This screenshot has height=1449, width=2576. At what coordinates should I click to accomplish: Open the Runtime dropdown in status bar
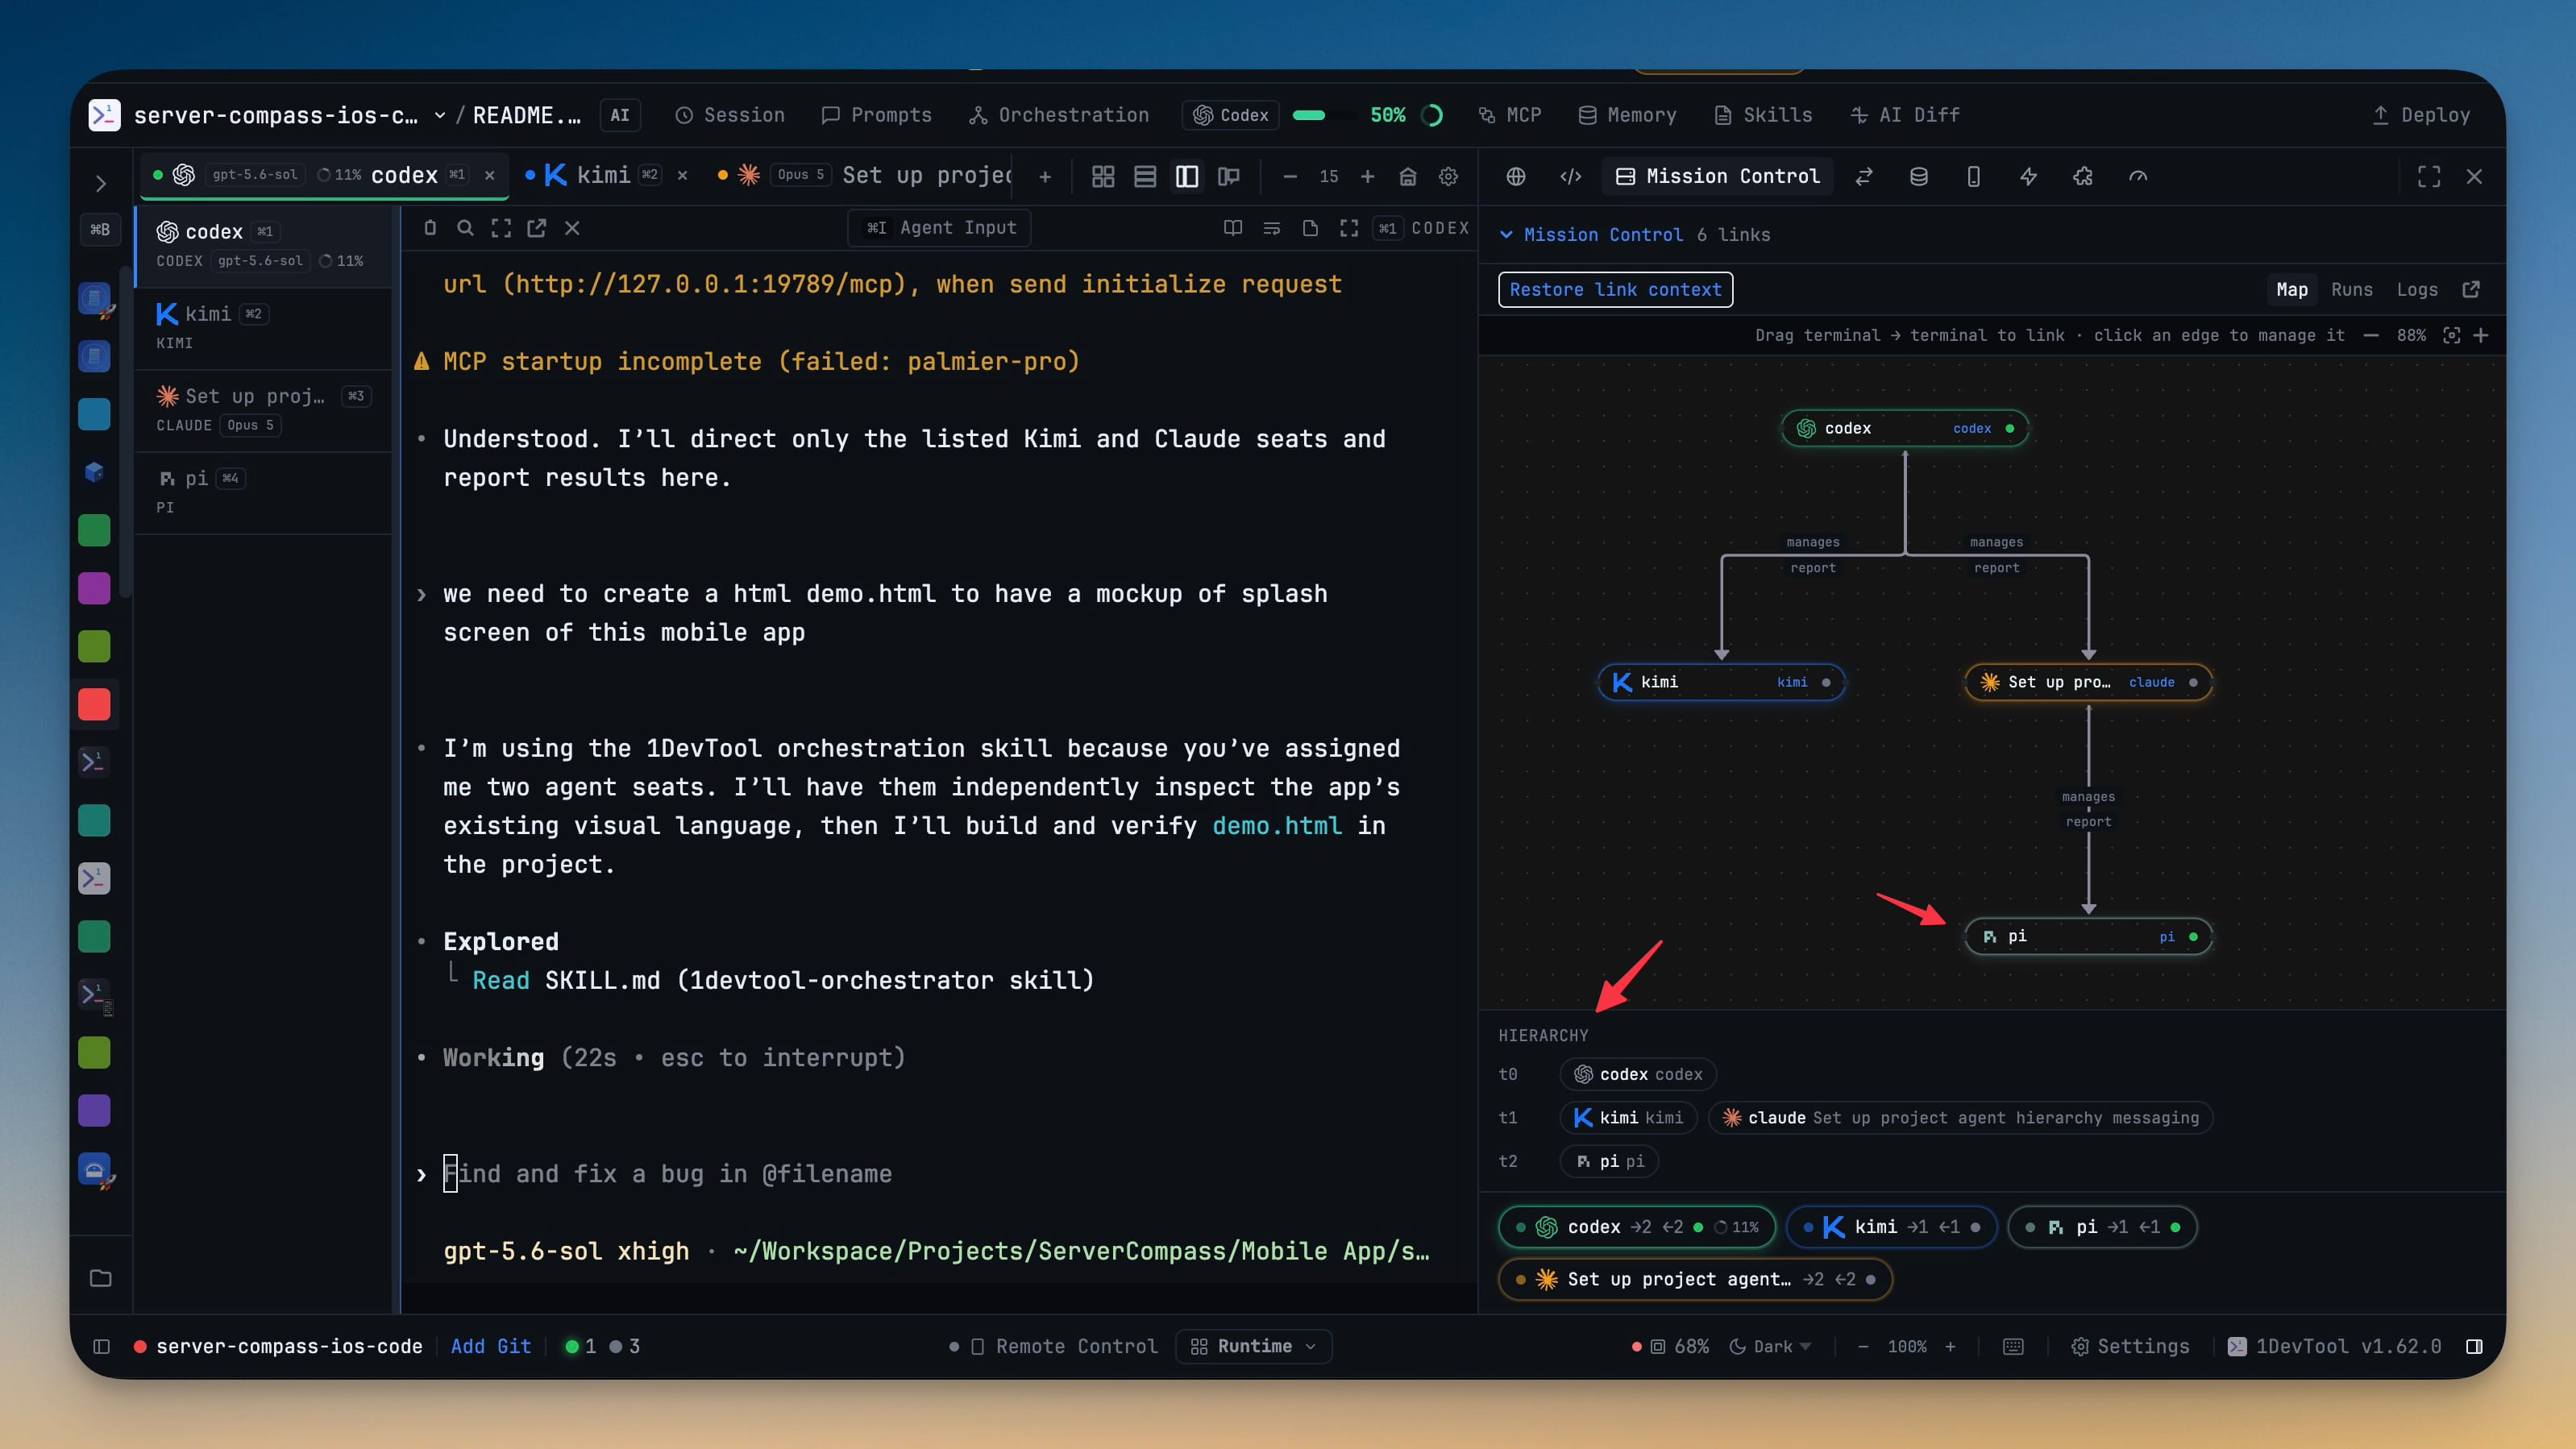[1253, 1346]
